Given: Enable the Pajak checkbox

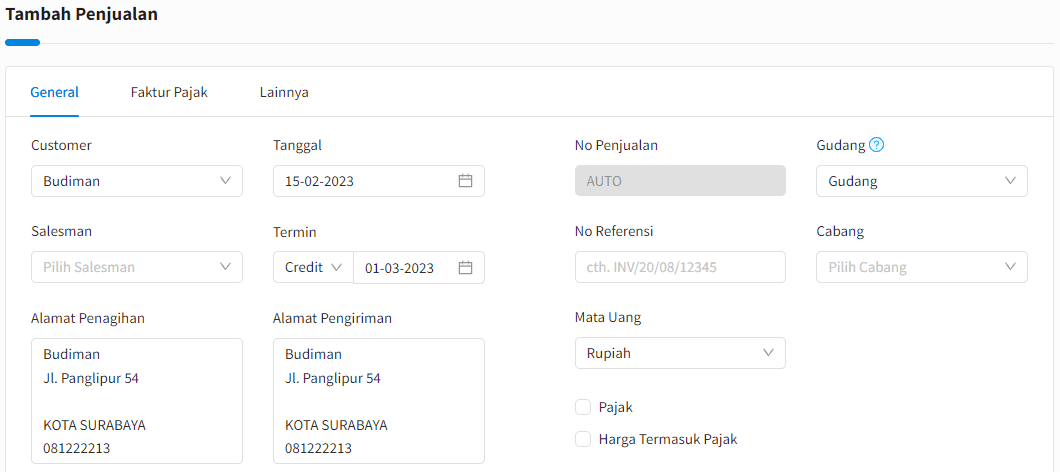Looking at the screenshot, I should tap(583, 407).
